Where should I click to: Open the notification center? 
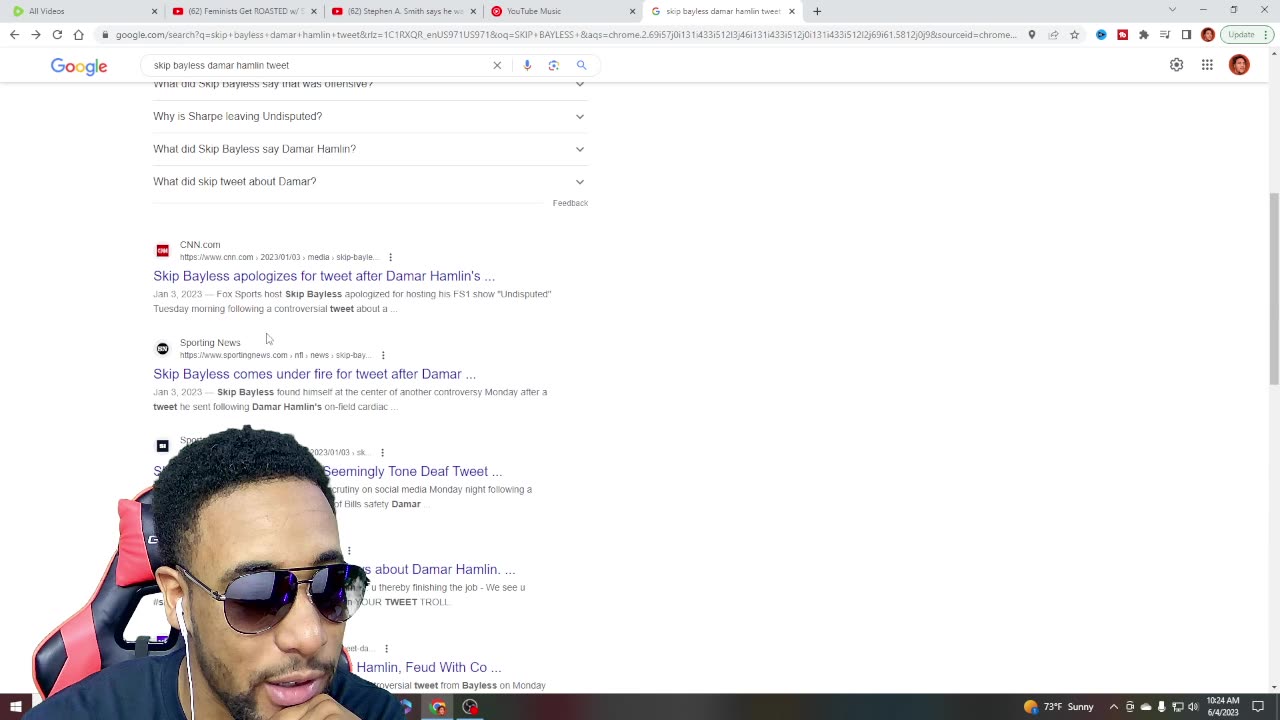[x=1258, y=707]
